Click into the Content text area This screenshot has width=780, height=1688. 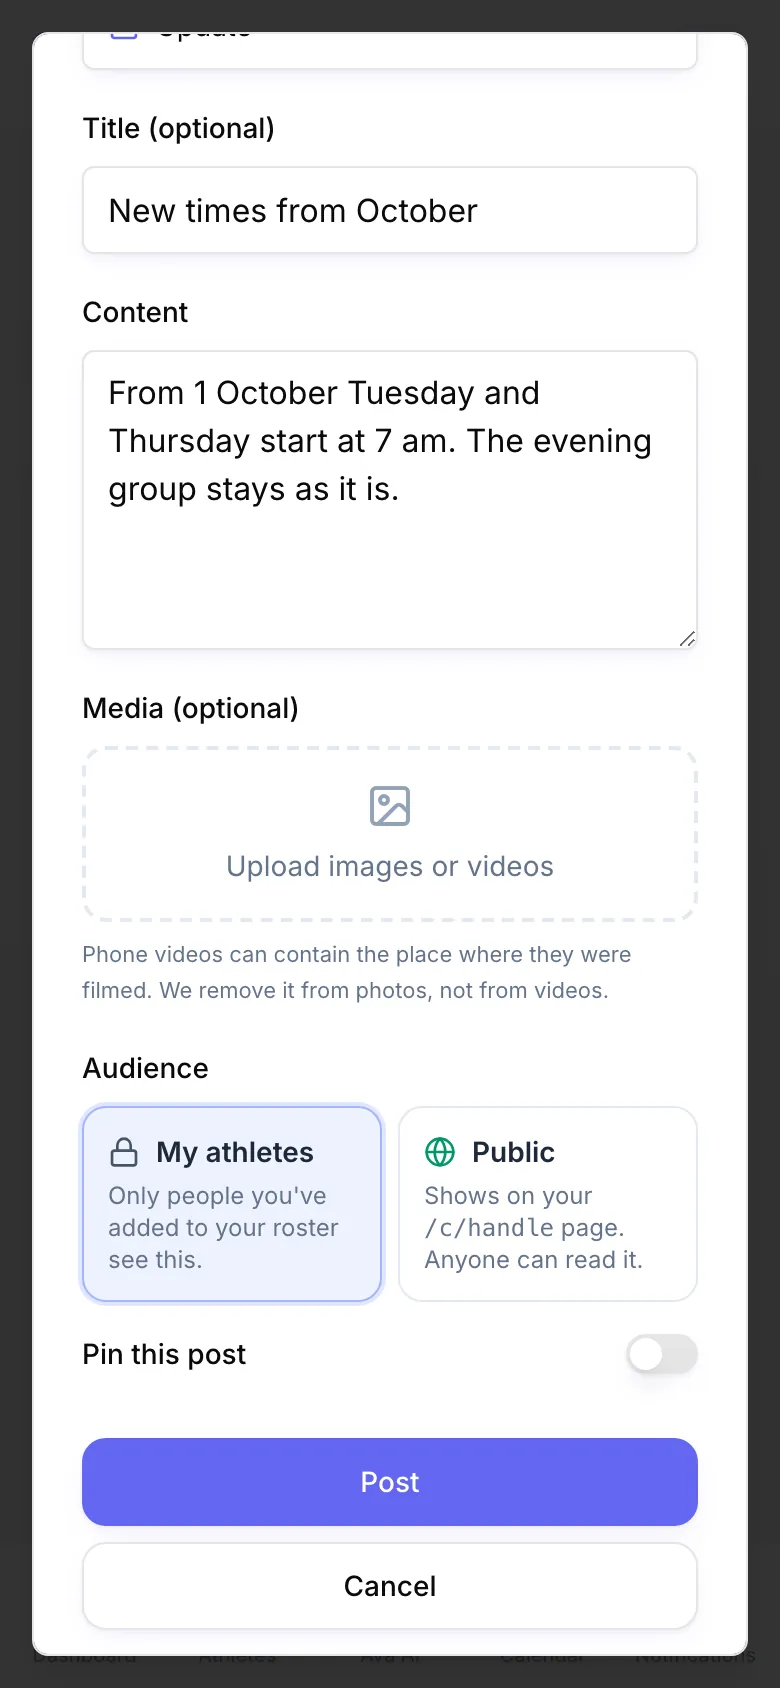point(390,500)
